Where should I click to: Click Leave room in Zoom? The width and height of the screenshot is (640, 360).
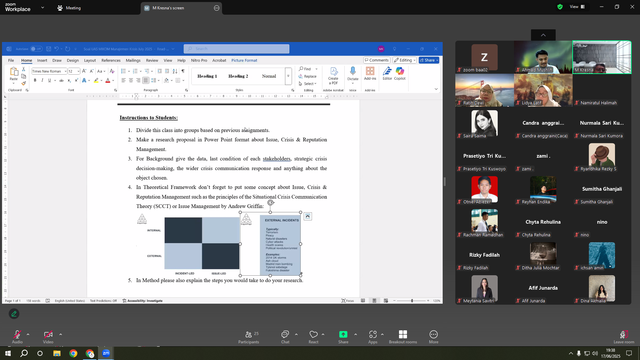(624, 337)
